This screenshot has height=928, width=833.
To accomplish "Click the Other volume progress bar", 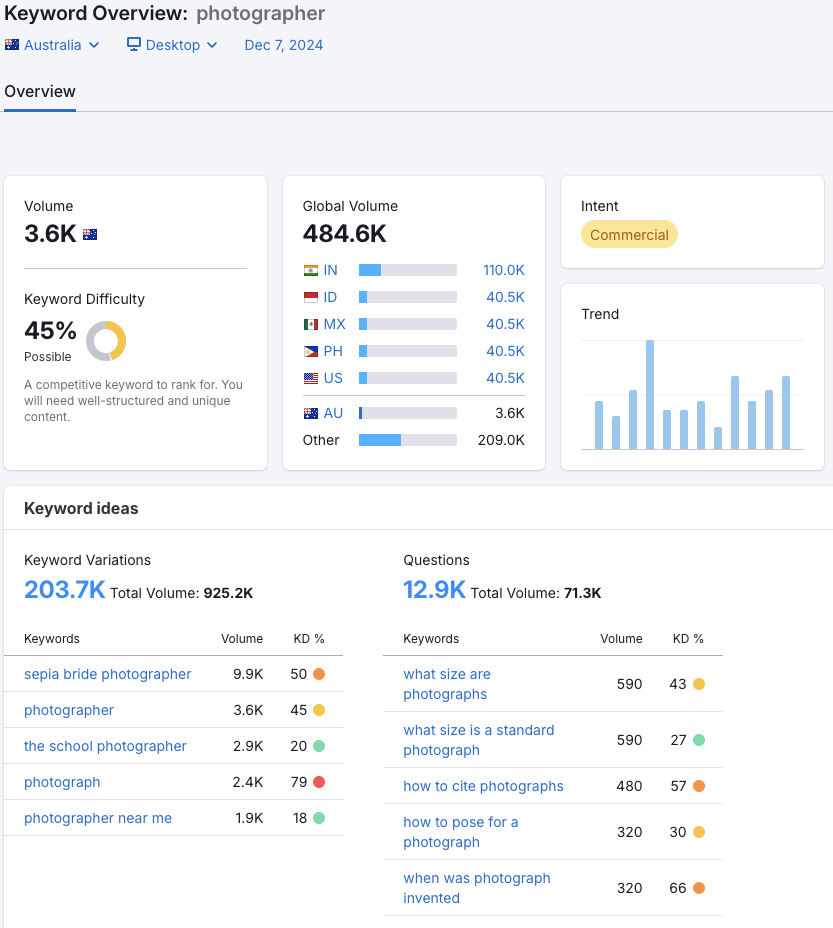I will [408, 440].
